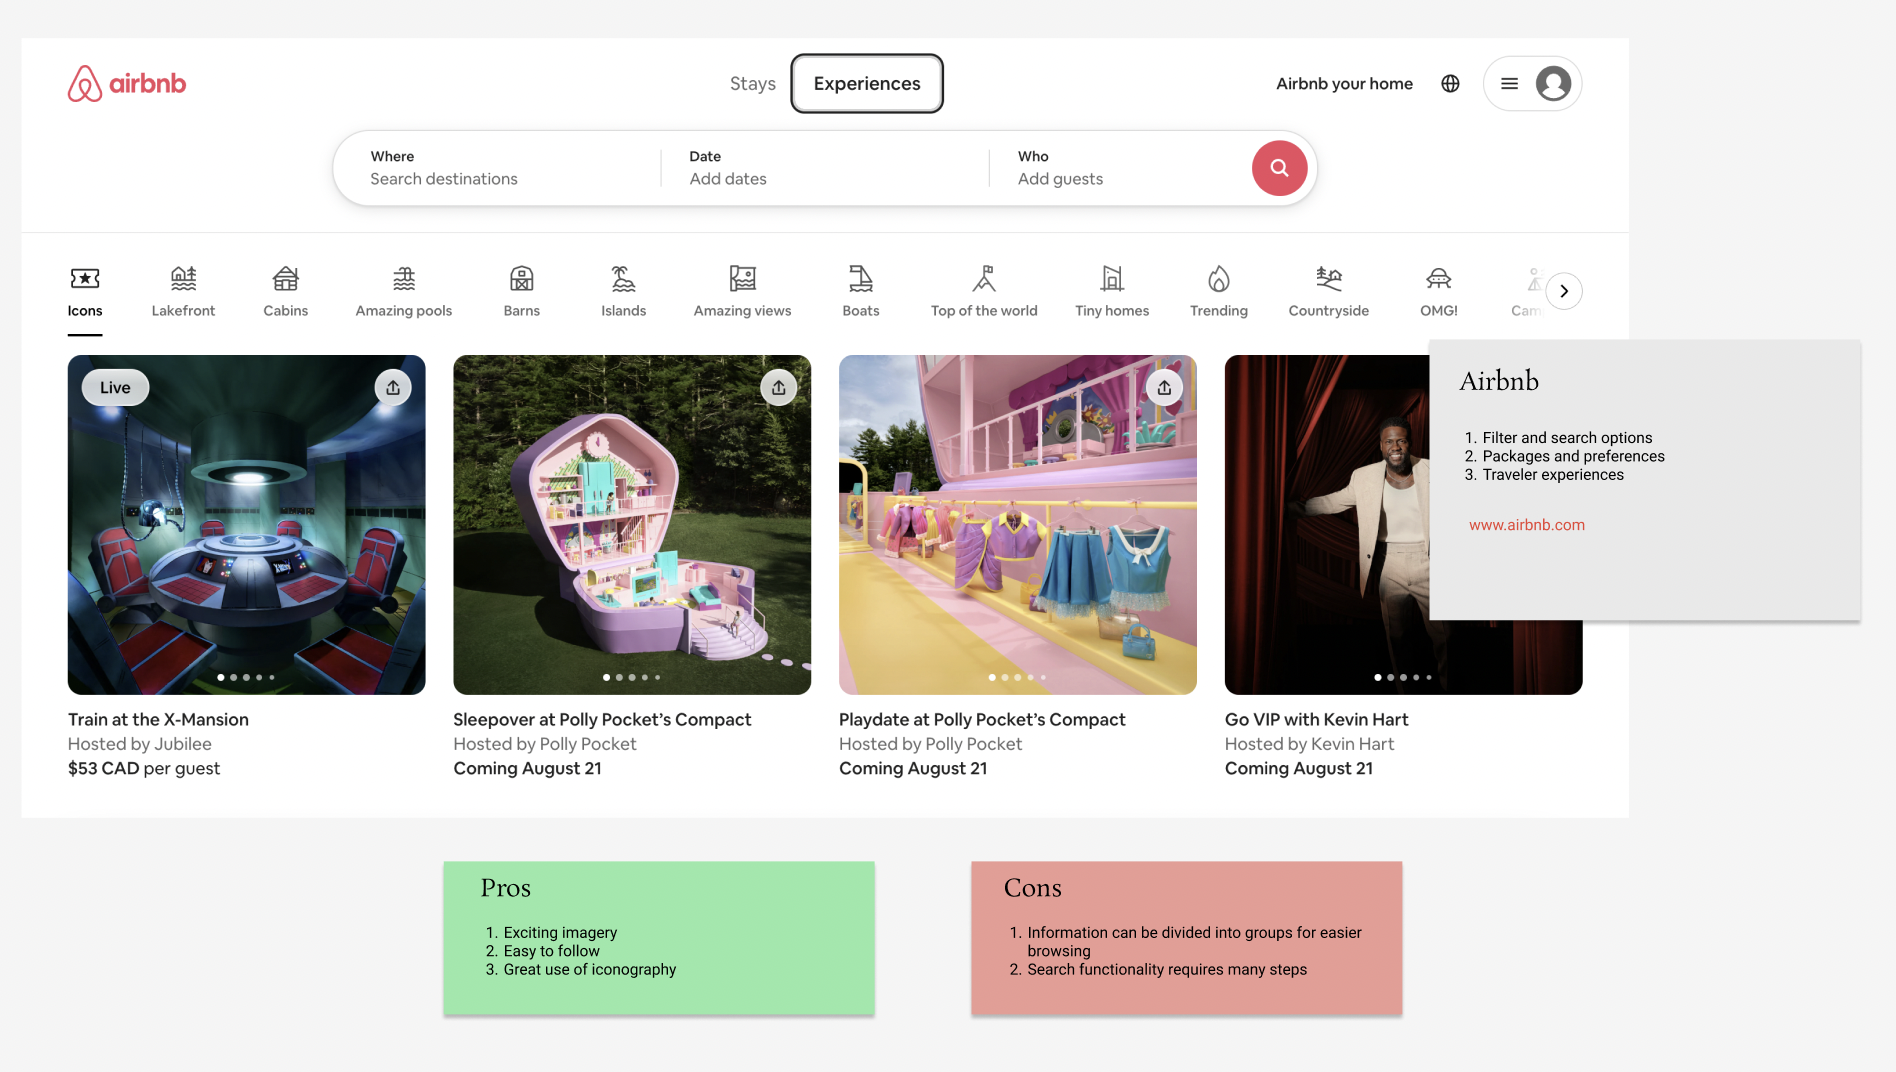The width and height of the screenshot is (1896, 1072).
Task: Select the Trending flame icon
Action: (x=1219, y=278)
